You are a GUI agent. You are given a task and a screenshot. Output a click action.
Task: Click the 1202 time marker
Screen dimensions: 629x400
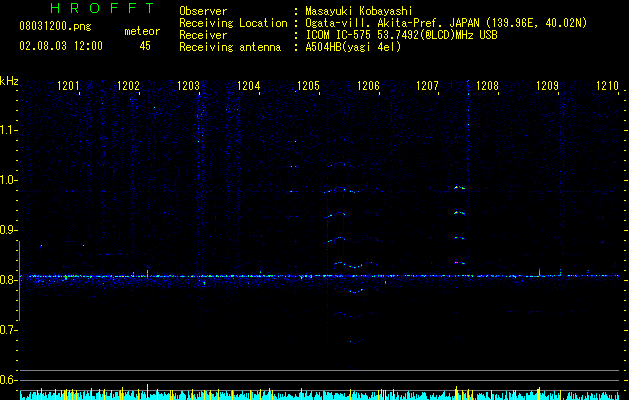click(x=128, y=86)
